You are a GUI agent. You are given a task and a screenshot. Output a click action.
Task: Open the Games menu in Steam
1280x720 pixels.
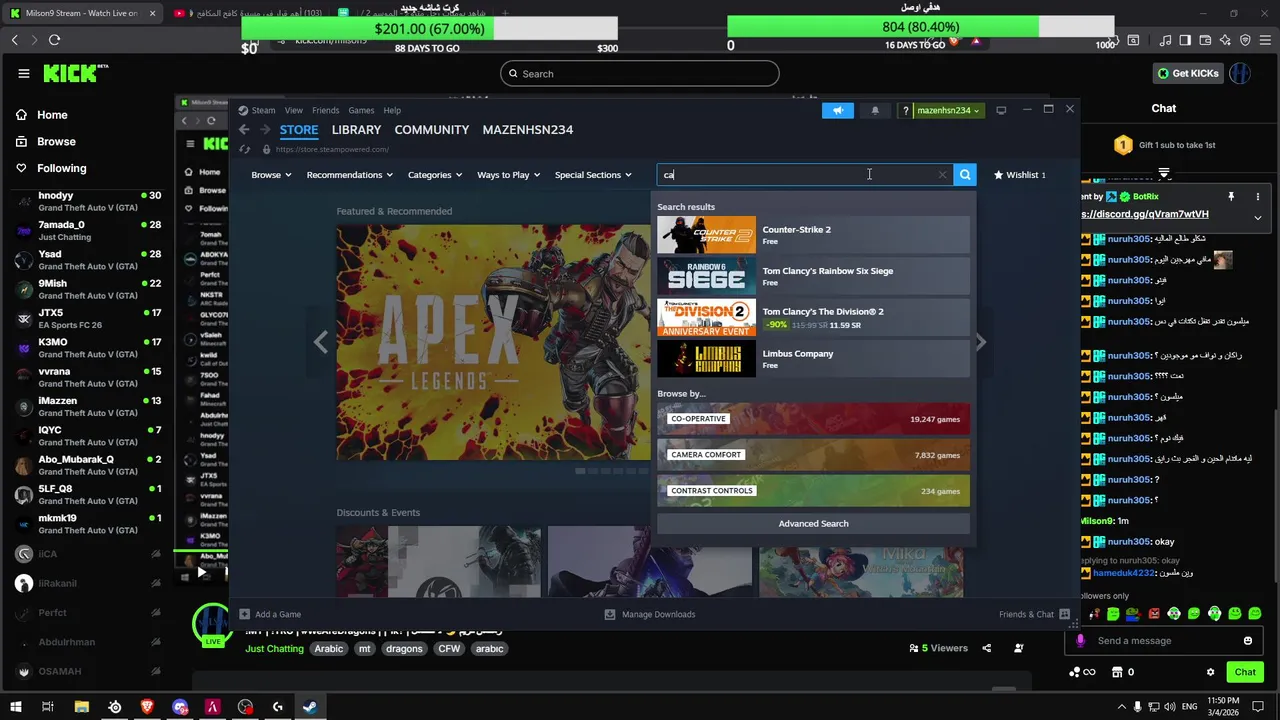[x=361, y=111]
